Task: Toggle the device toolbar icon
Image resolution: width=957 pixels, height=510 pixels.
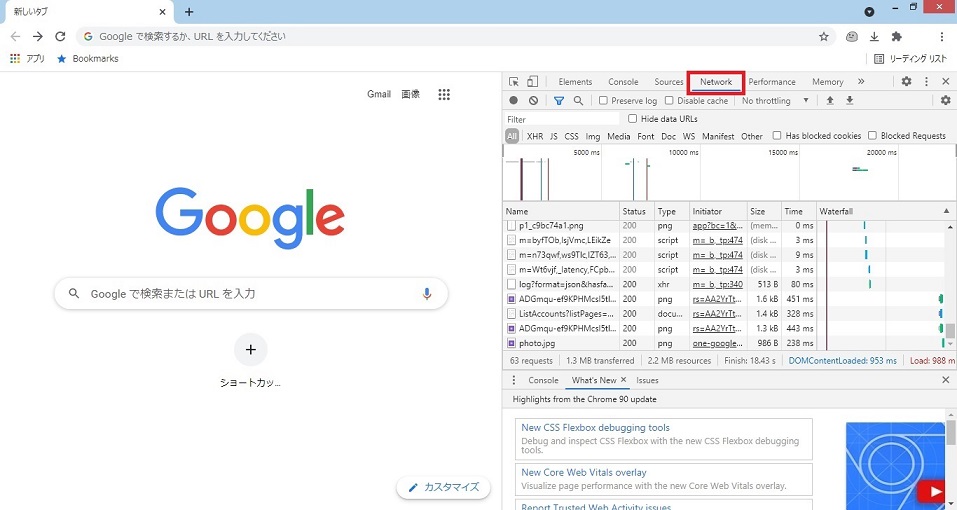Action: (x=532, y=82)
